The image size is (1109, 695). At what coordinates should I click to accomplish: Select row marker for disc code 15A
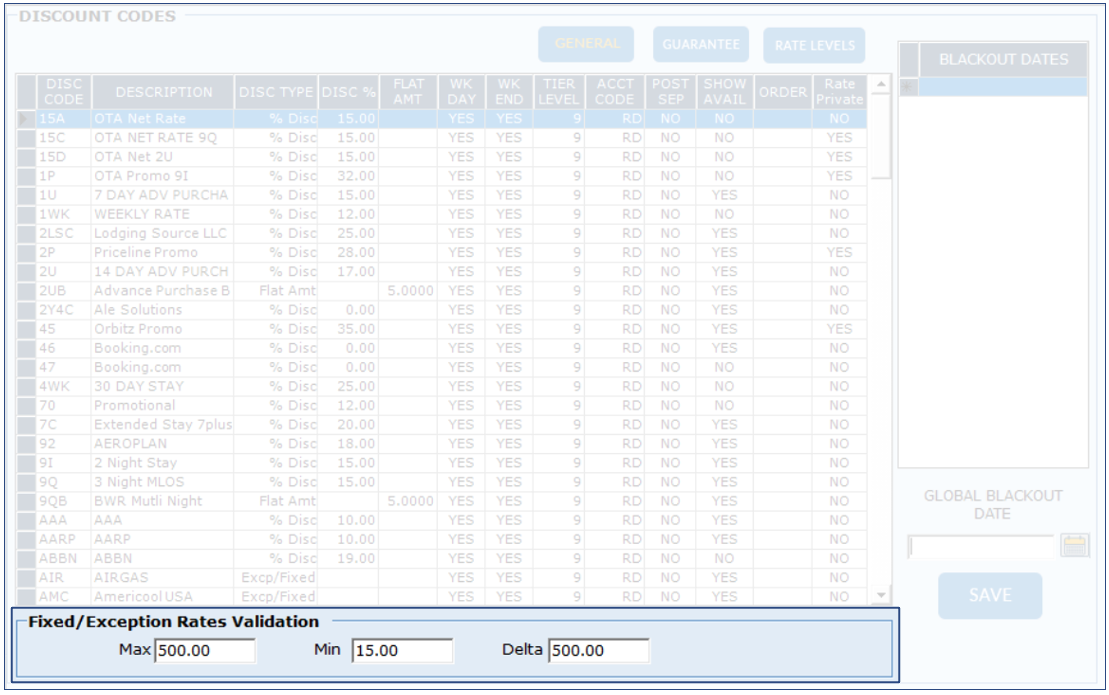pyautogui.click(x=27, y=119)
